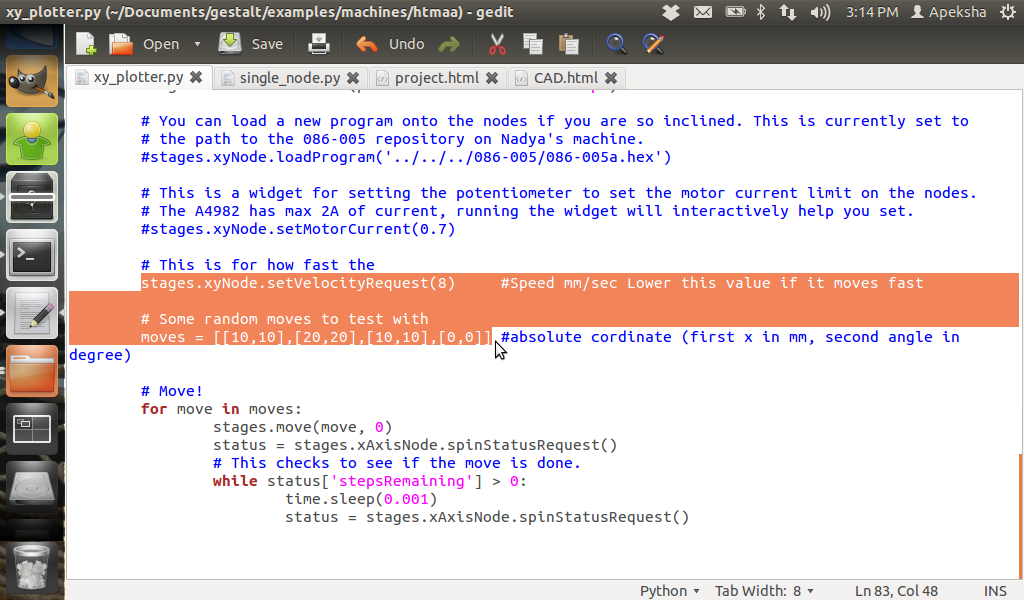1024x600 pixels.
Task: Close the xy_plotter.py tab
Action: 196,77
